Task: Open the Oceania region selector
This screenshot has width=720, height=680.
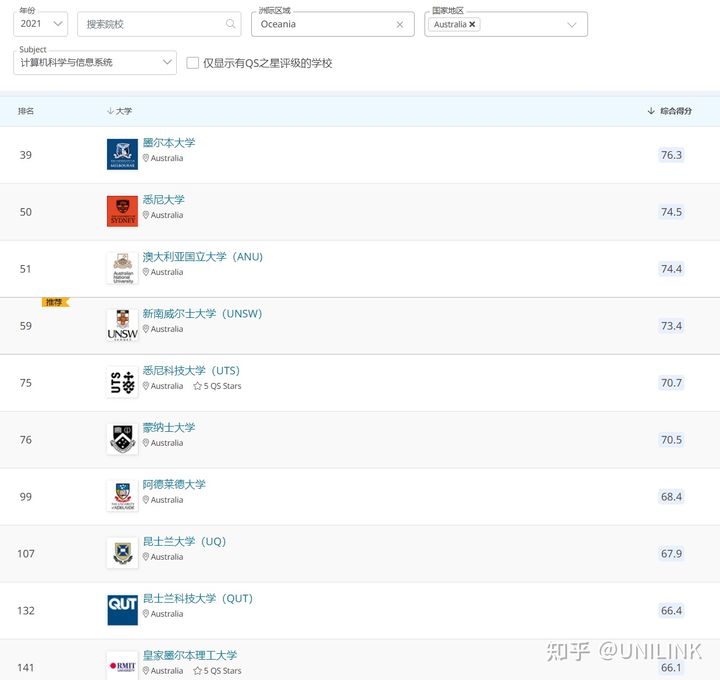Action: click(332, 24)
